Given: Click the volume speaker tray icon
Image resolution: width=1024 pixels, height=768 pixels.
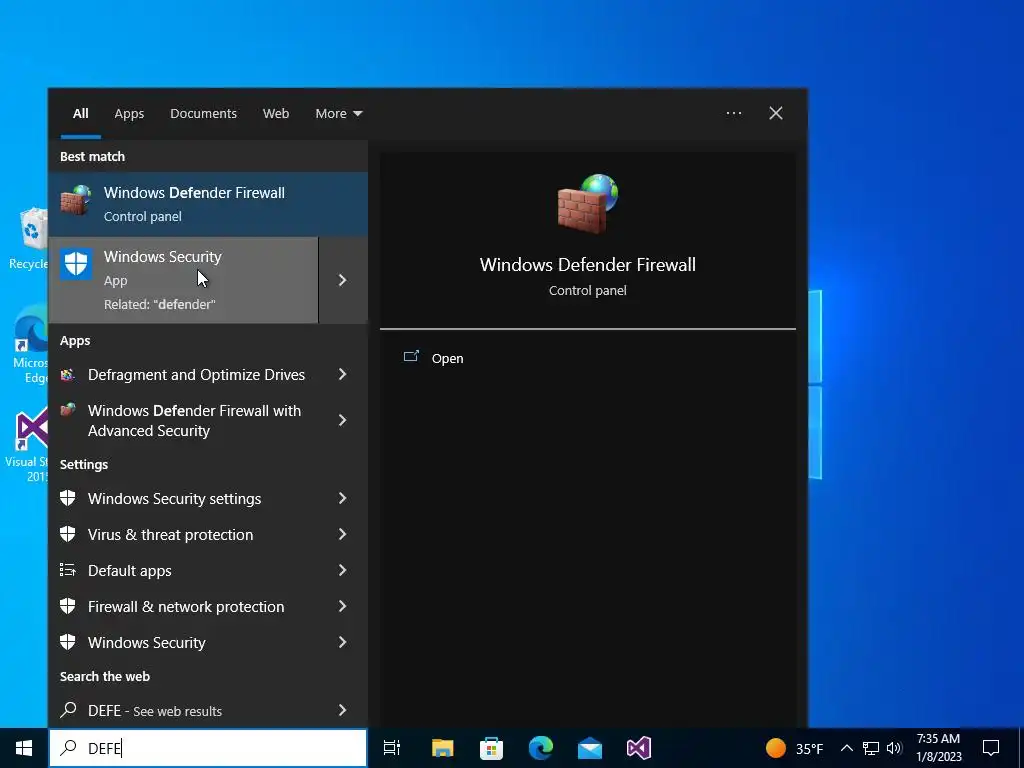Looking at the screenshot, I should (894, 748).
